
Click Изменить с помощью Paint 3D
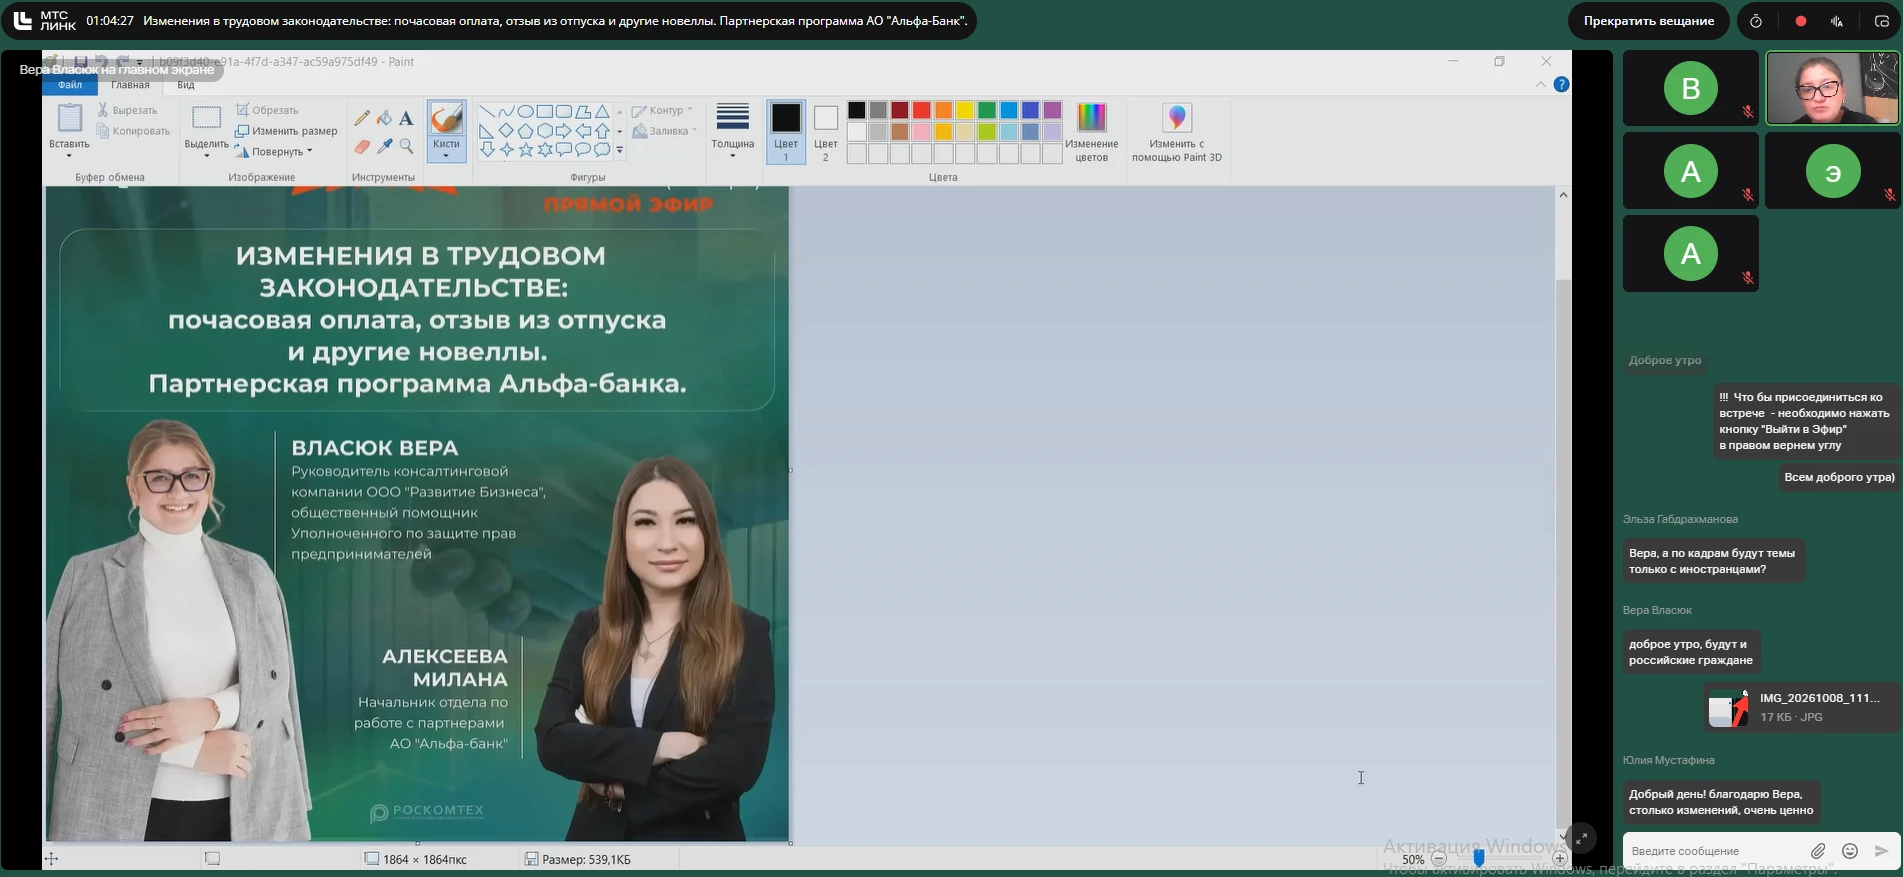pos(1177,132)
